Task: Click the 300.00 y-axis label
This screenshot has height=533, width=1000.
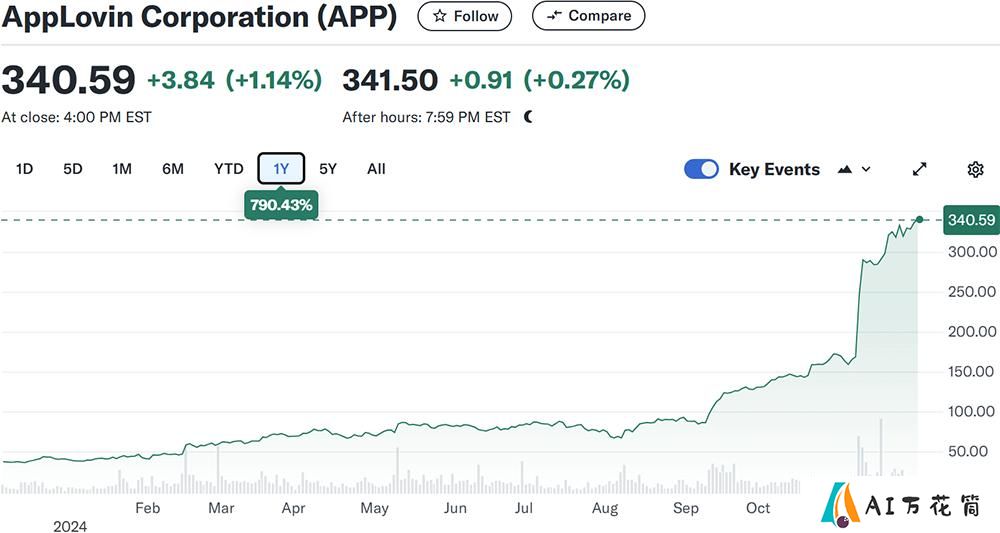Action: (x=973, y=252)
